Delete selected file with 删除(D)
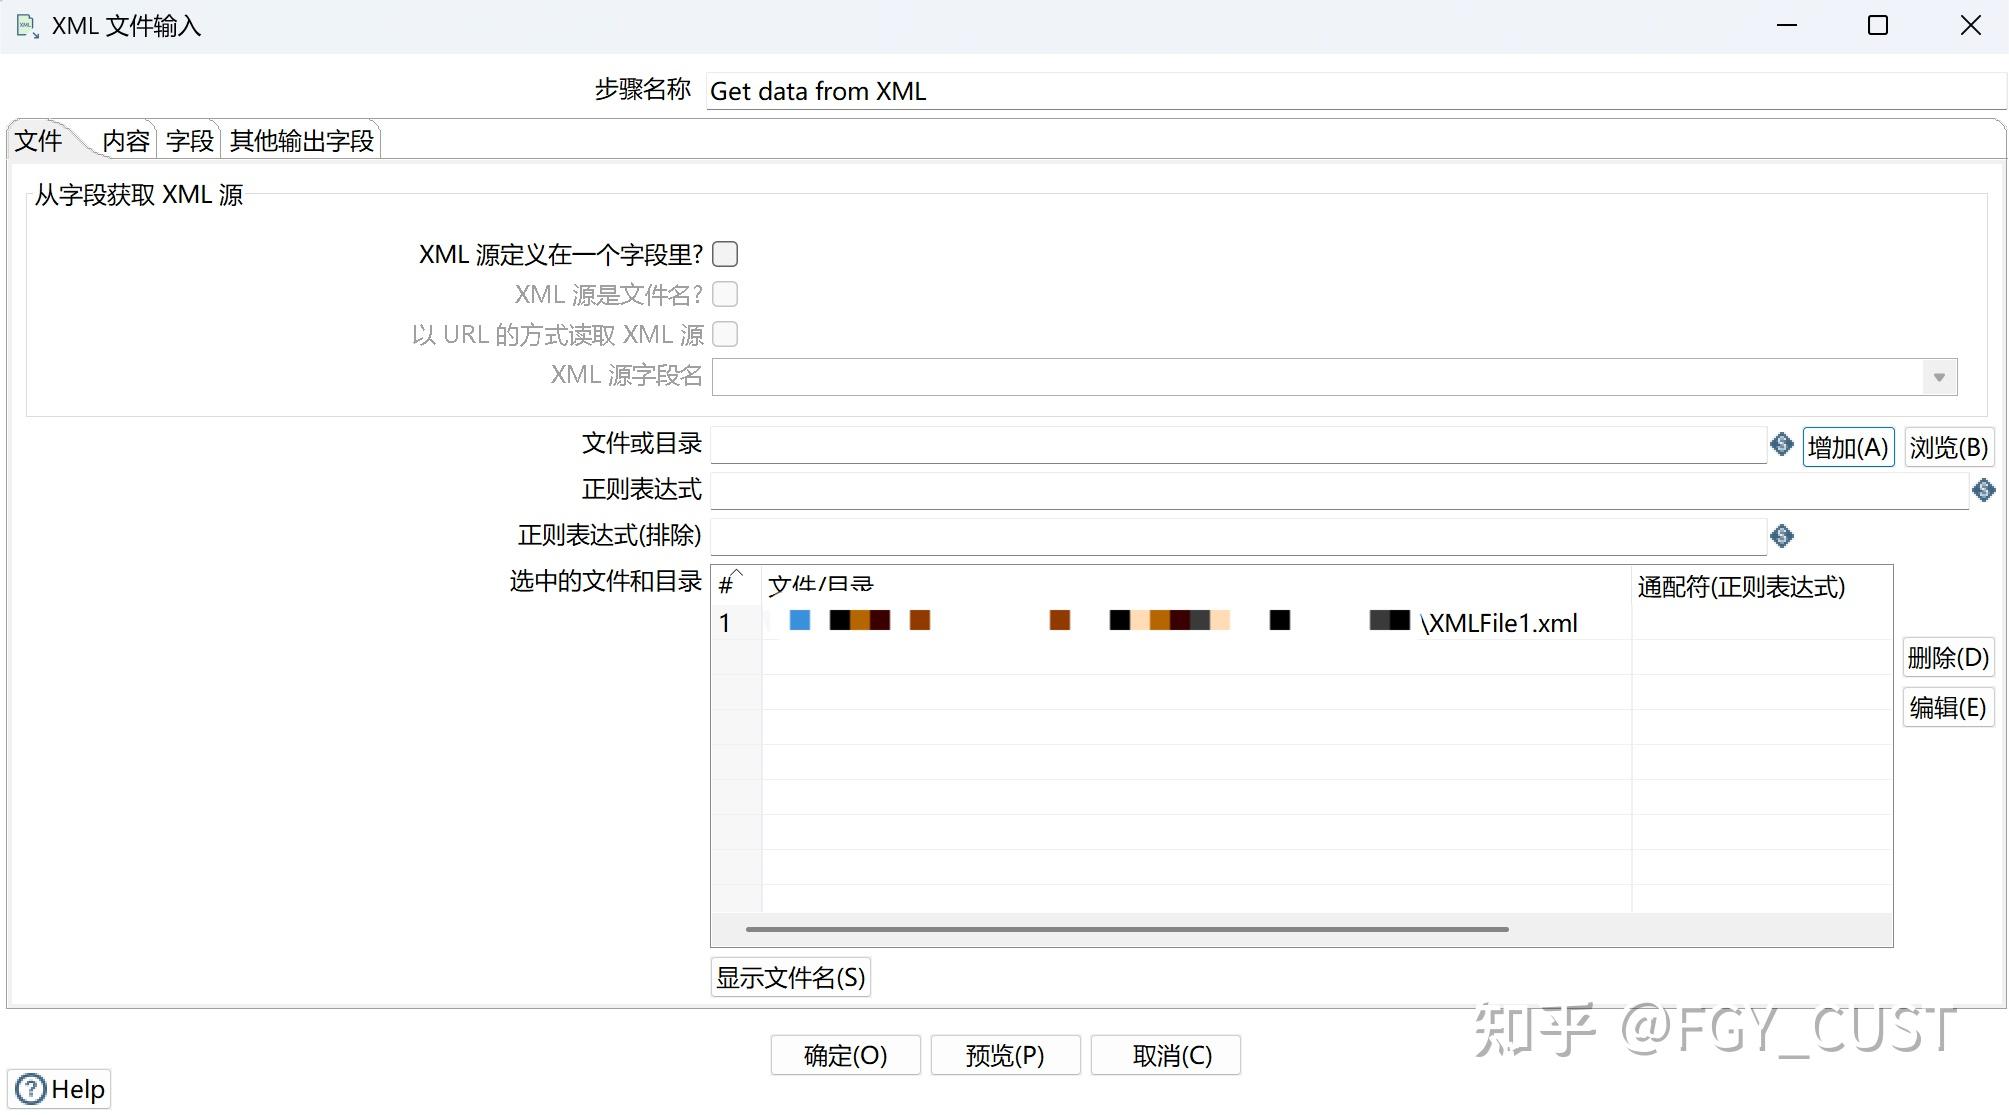 click(x=1947, y=657)
